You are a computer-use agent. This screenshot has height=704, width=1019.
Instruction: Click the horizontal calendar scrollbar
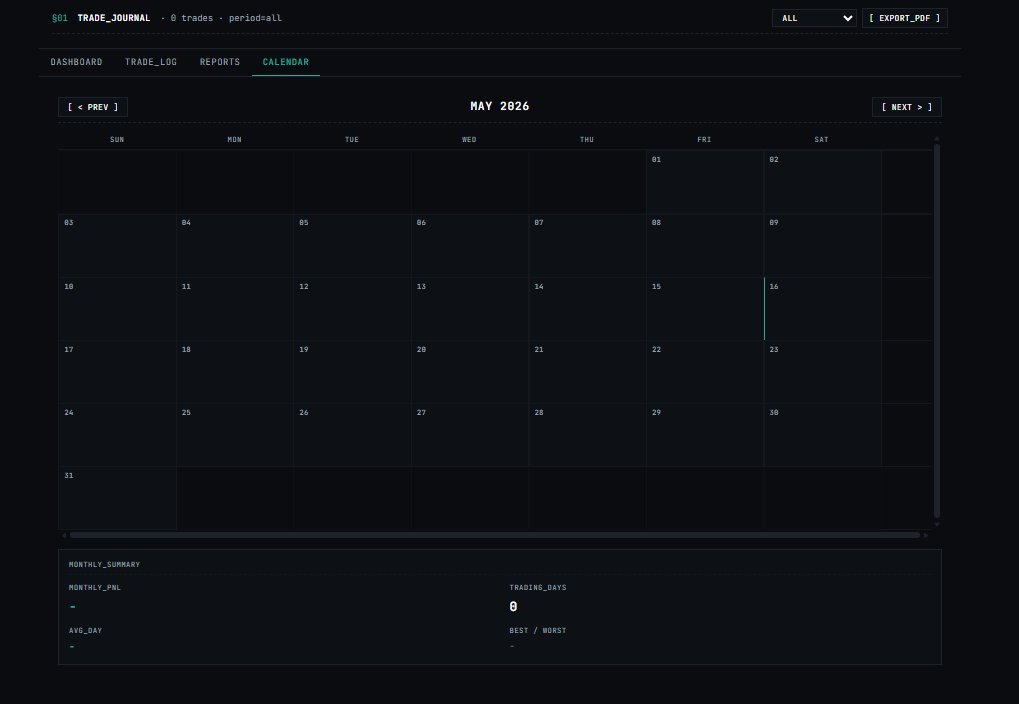495,535
